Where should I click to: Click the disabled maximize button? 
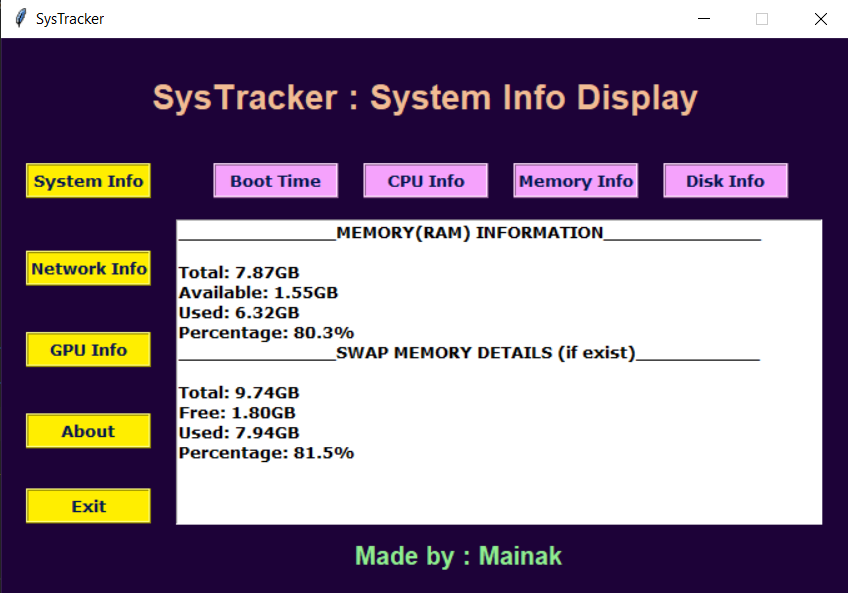click(762, 19)
